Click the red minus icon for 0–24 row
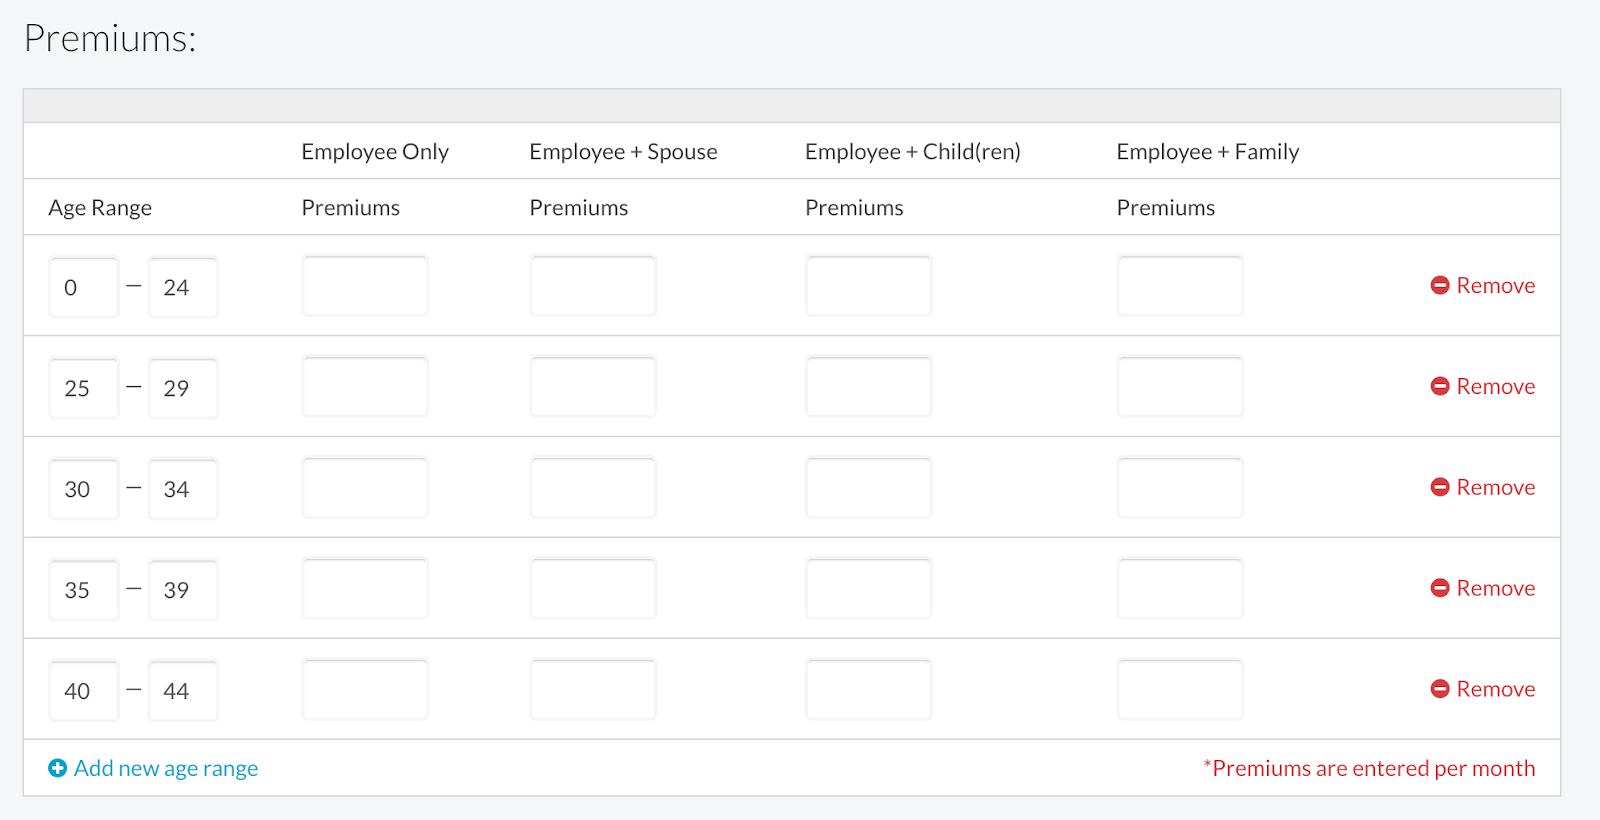This screenshot has height=820, width=1600. click(x=1440, y=285)
